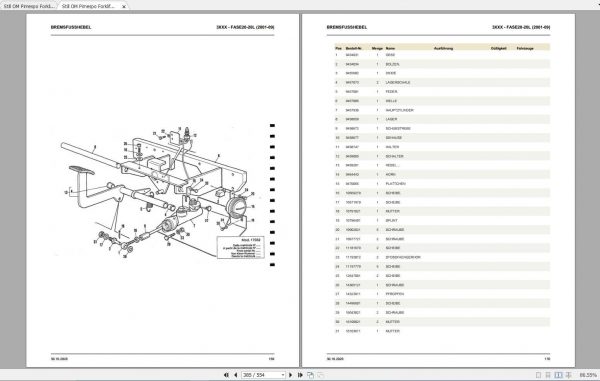Switch to the first Still OM Pimespo document tab
The image size is (600, 381).
(x=28, y=6)
